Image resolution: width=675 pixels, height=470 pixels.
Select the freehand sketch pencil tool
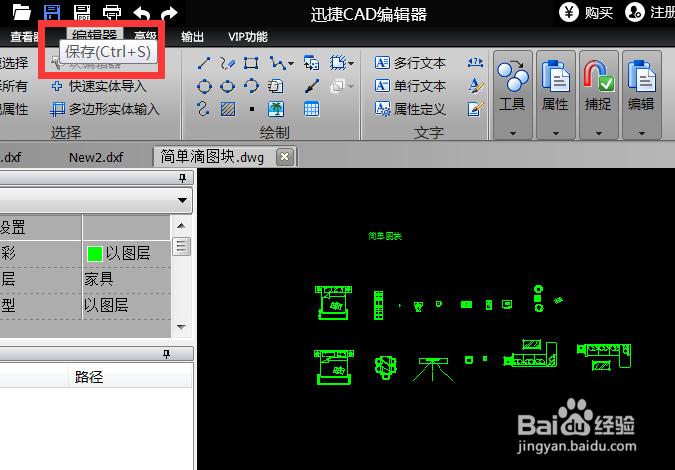227,63
